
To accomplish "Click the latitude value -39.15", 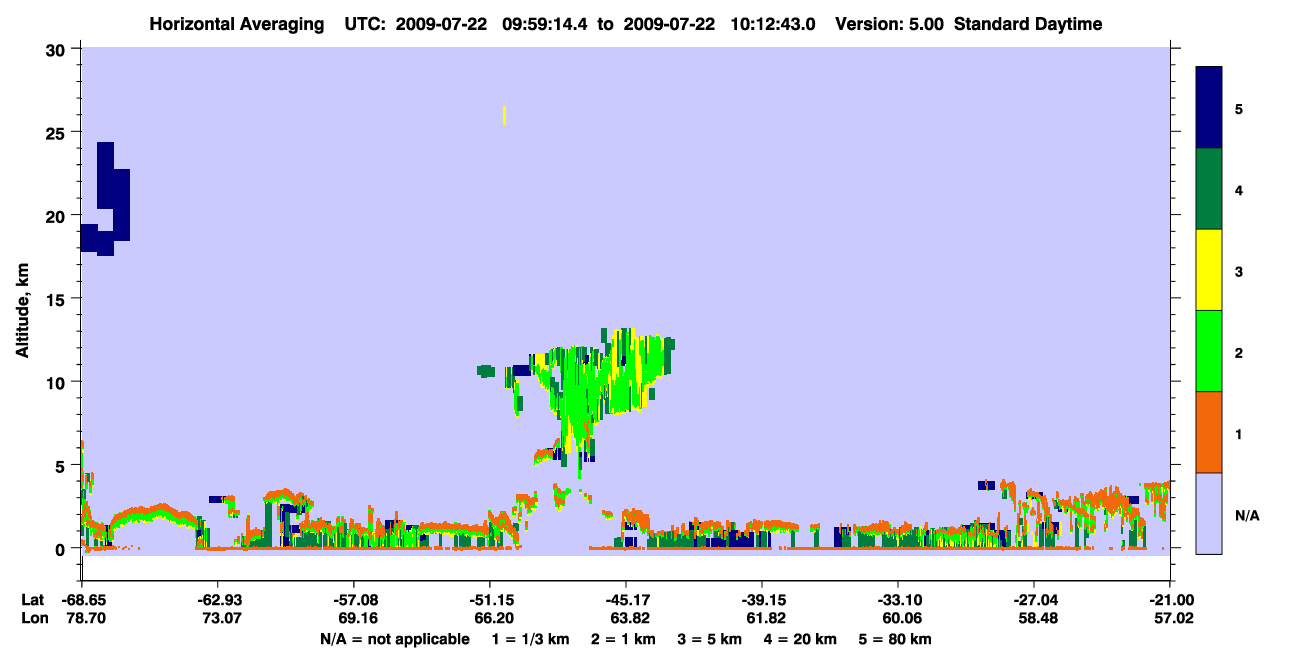I will click(762, 600).
